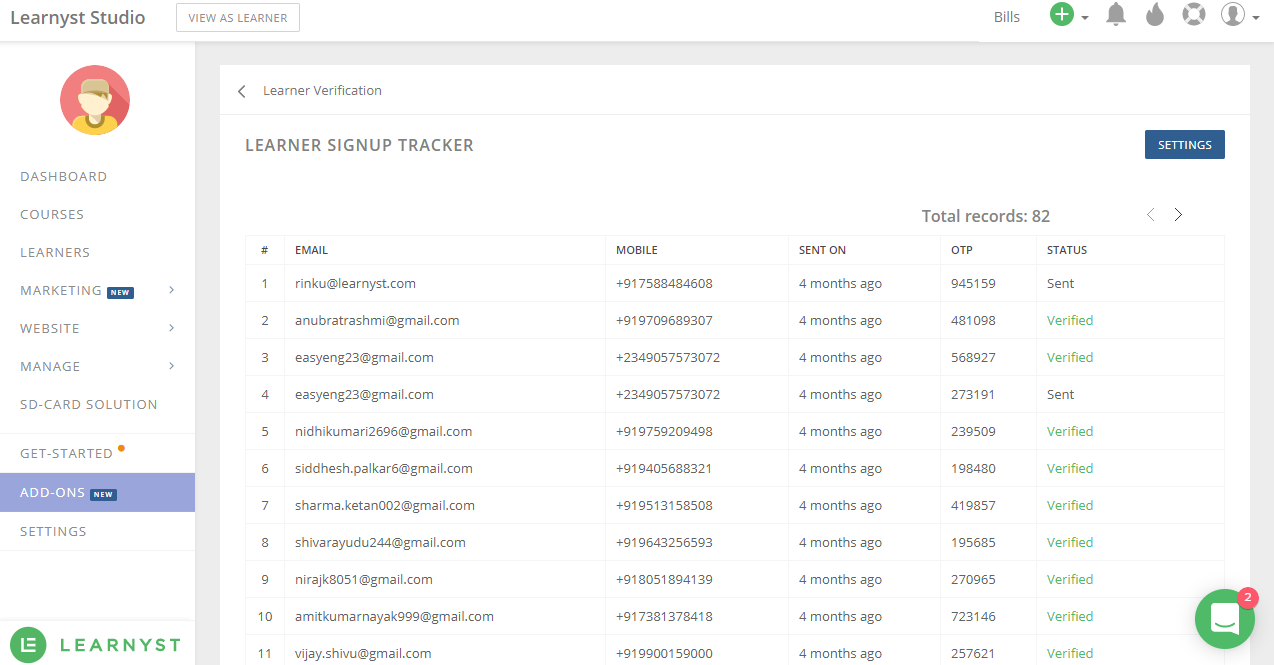Click the Learnyst logo in sidebar footer

(x=96, y=645)
